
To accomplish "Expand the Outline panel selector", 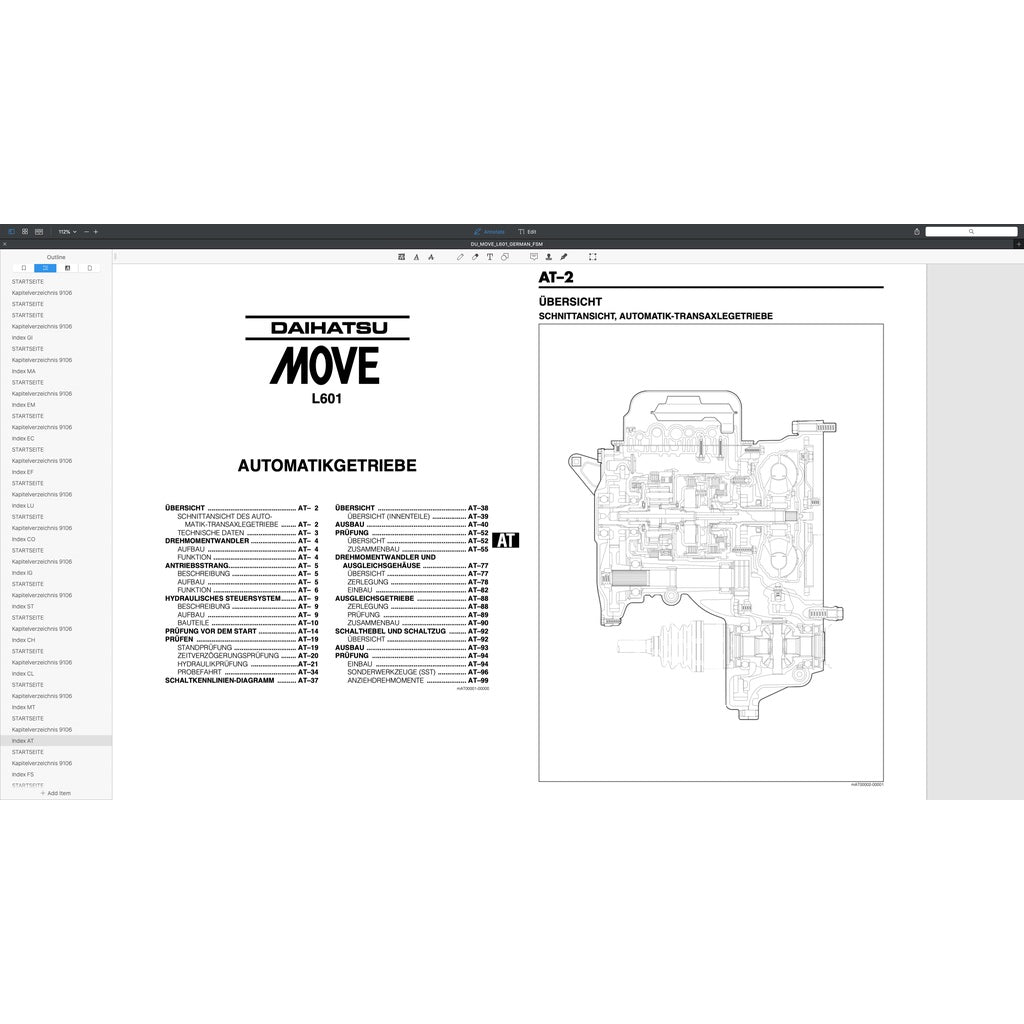I will [57, 257].
